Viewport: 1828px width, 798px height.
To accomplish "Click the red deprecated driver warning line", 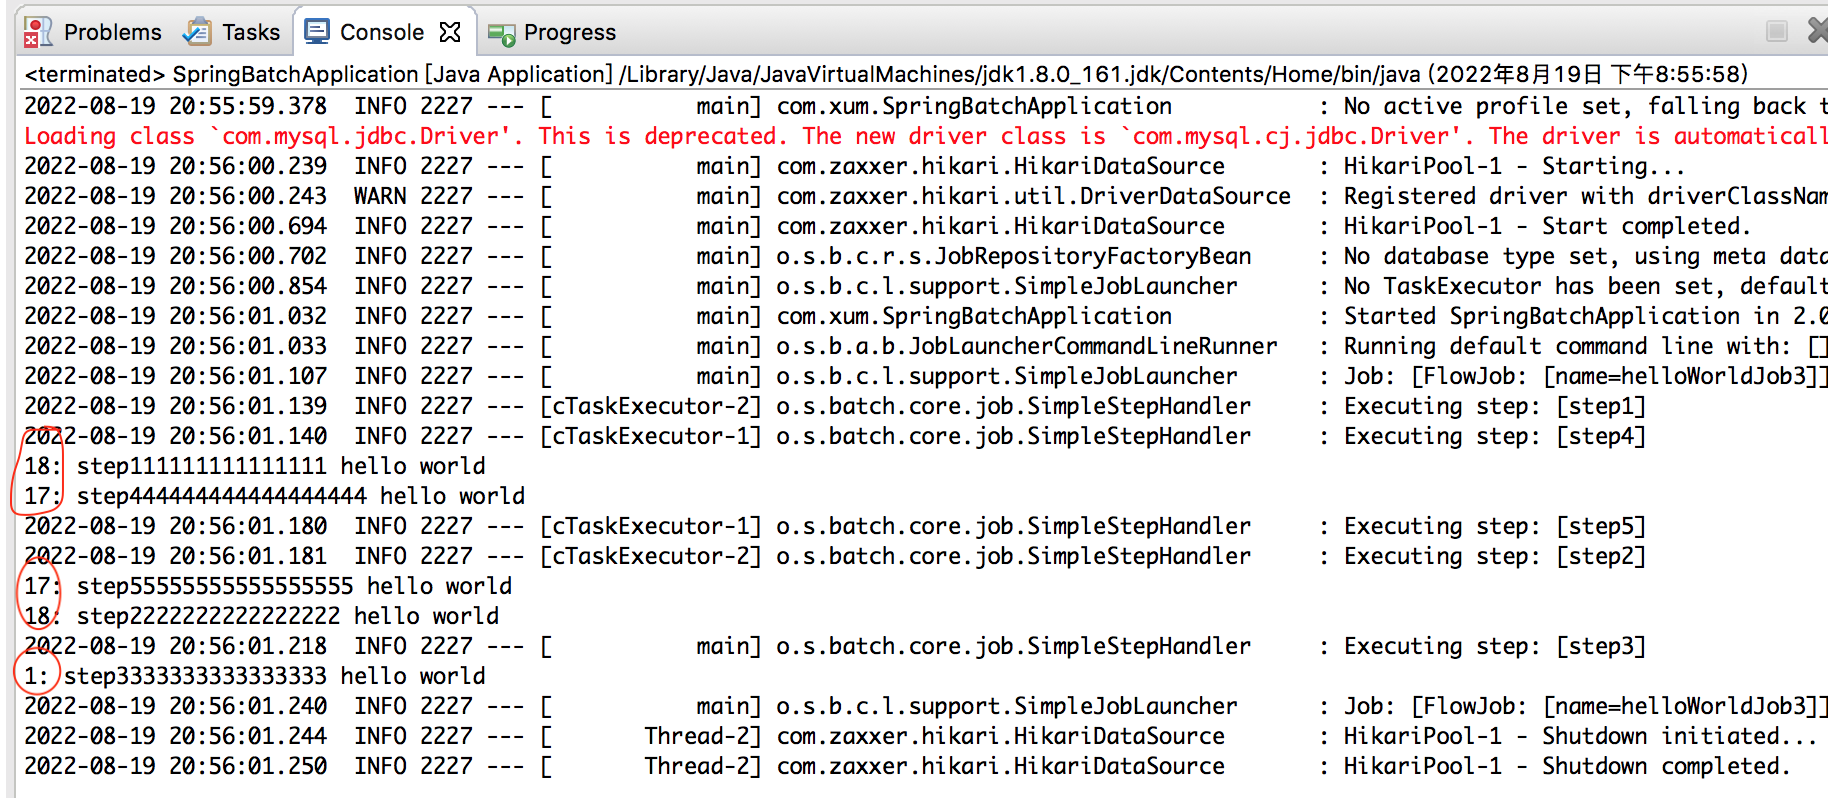I will [x=900, y=136].
